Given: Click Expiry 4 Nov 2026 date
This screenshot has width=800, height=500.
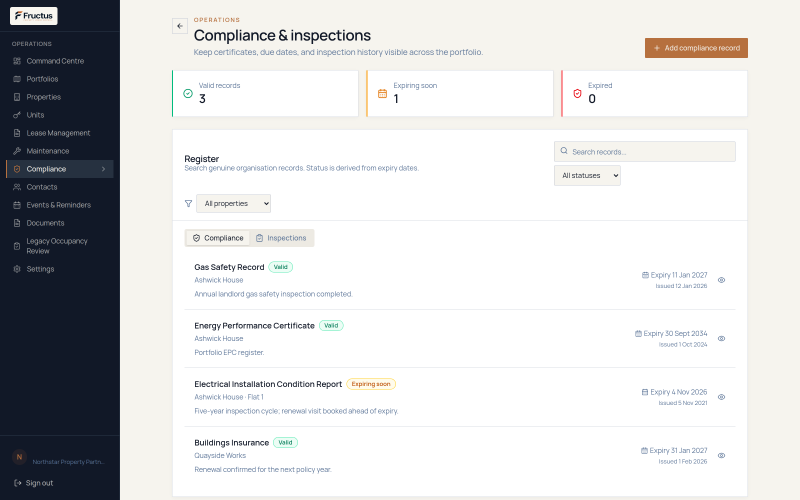Looking at the screenshot, I should (x=674, y=392).
